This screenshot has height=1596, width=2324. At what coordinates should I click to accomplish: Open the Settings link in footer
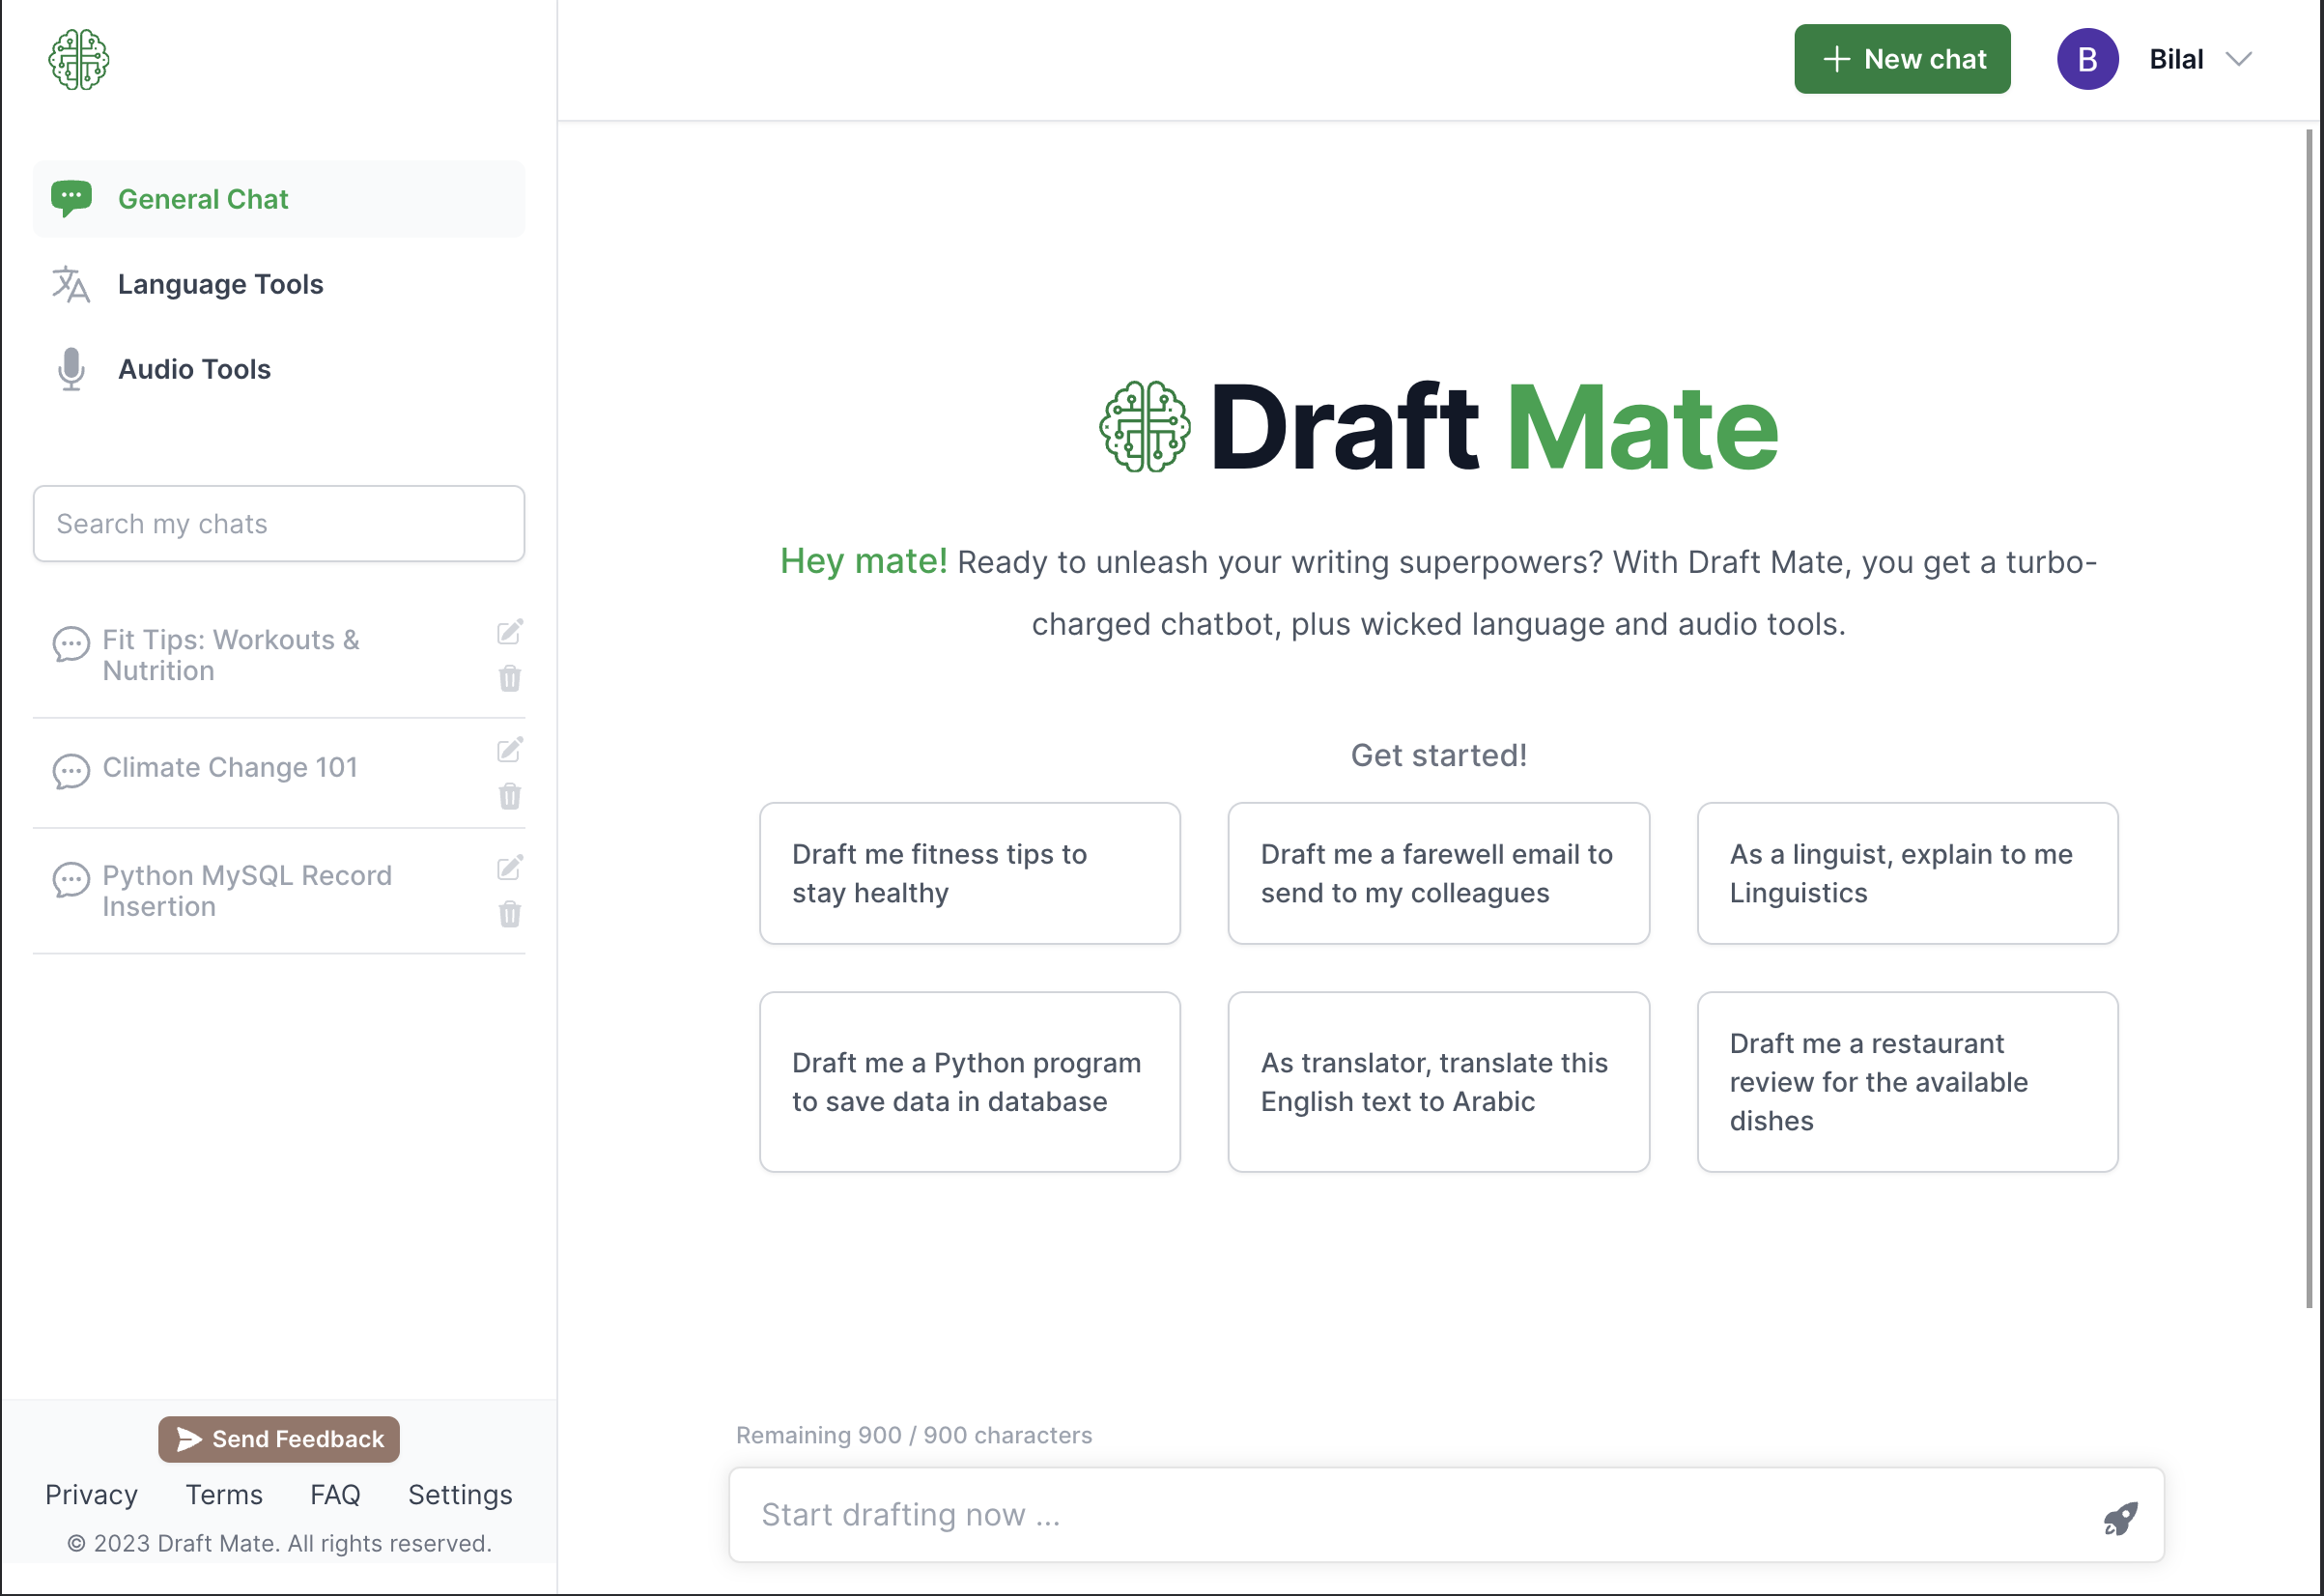(459, 1494)
